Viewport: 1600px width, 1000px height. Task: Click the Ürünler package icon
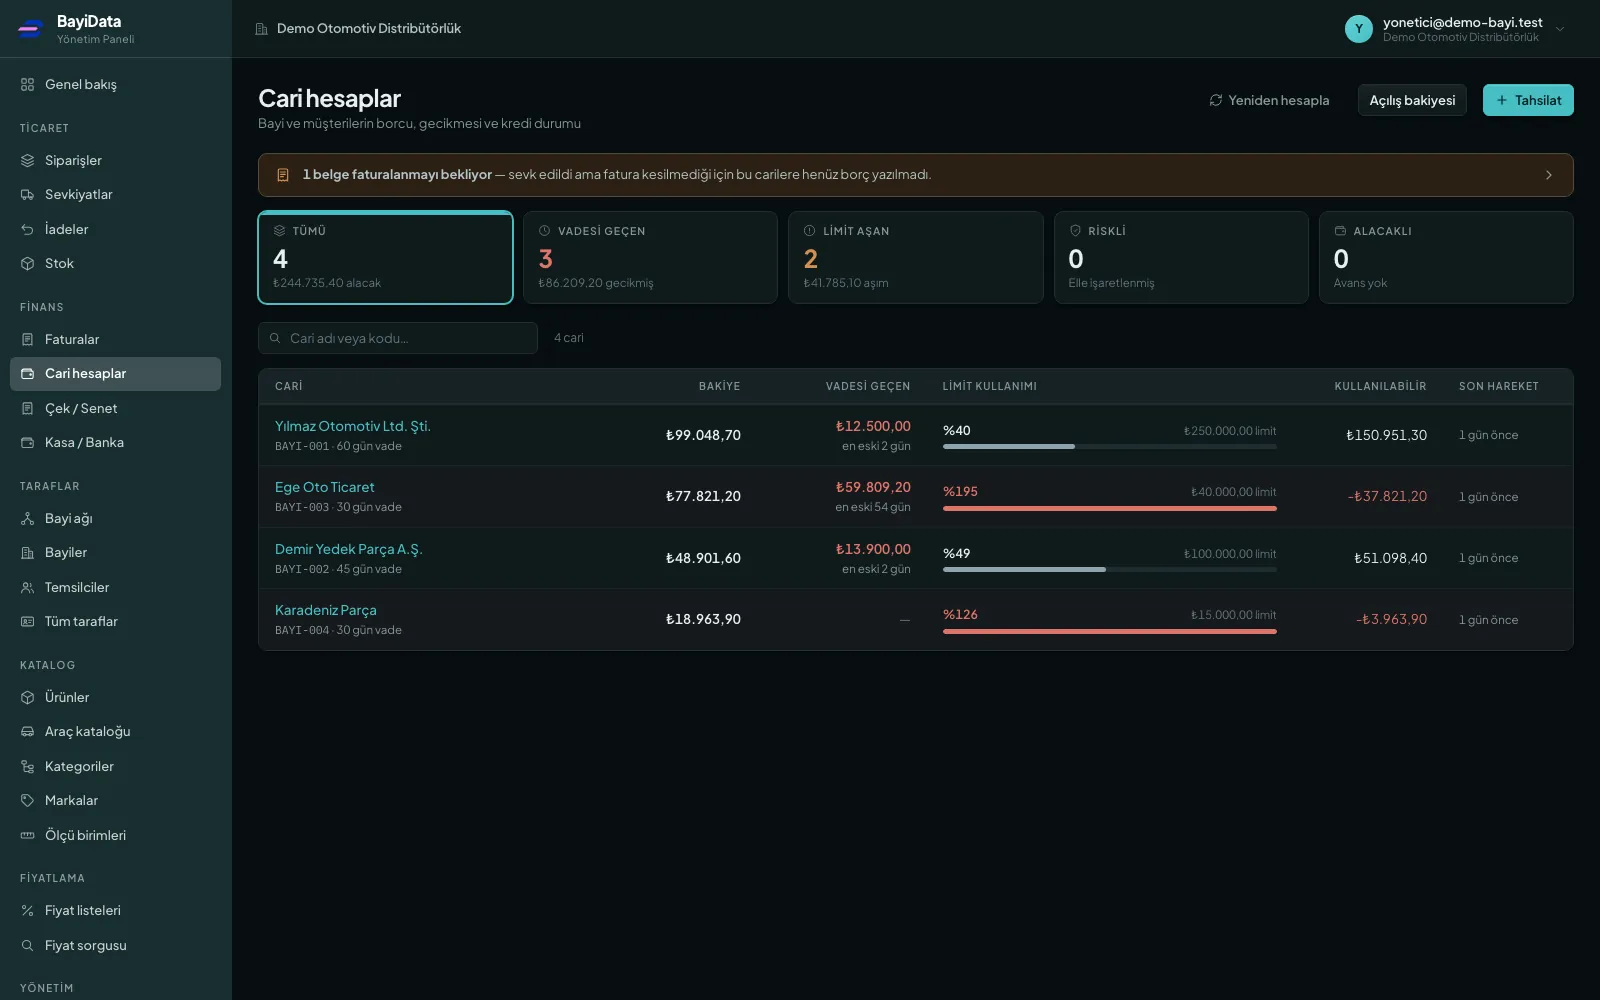(x=27, y=698)
